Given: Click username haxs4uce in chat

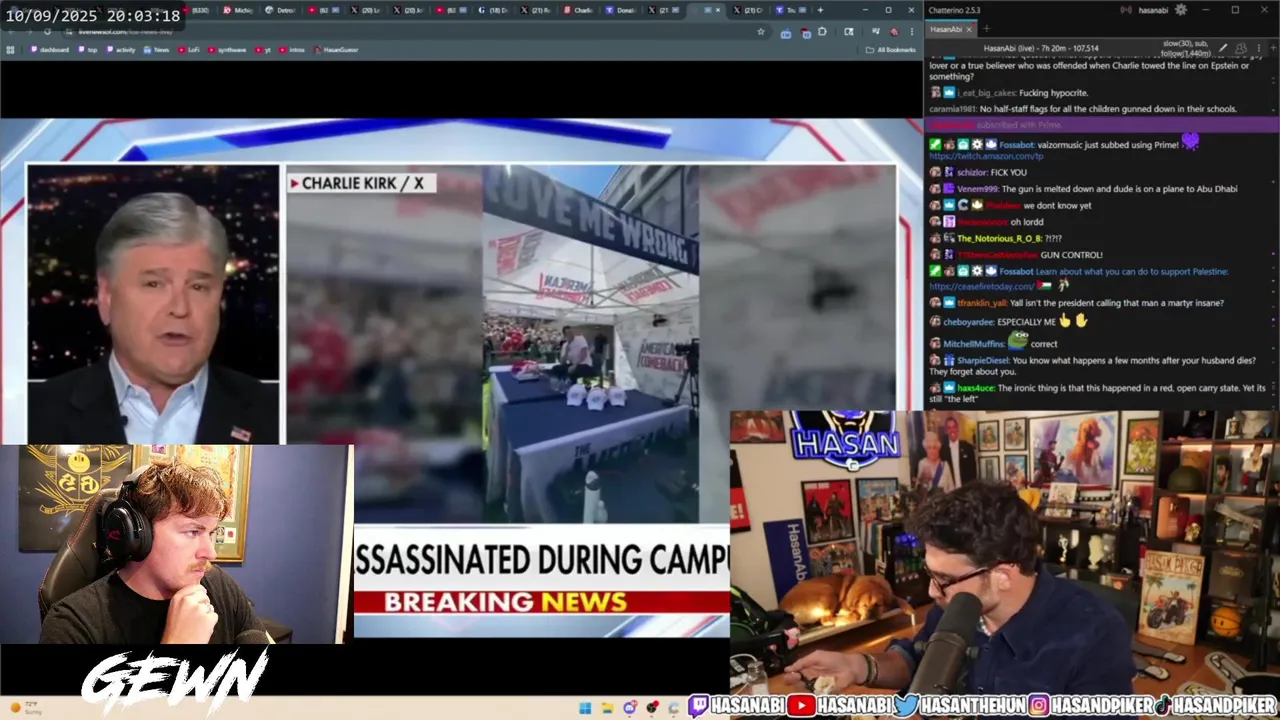Looking at the screenshot, I should pyautogui.click(x=975, y=387).
